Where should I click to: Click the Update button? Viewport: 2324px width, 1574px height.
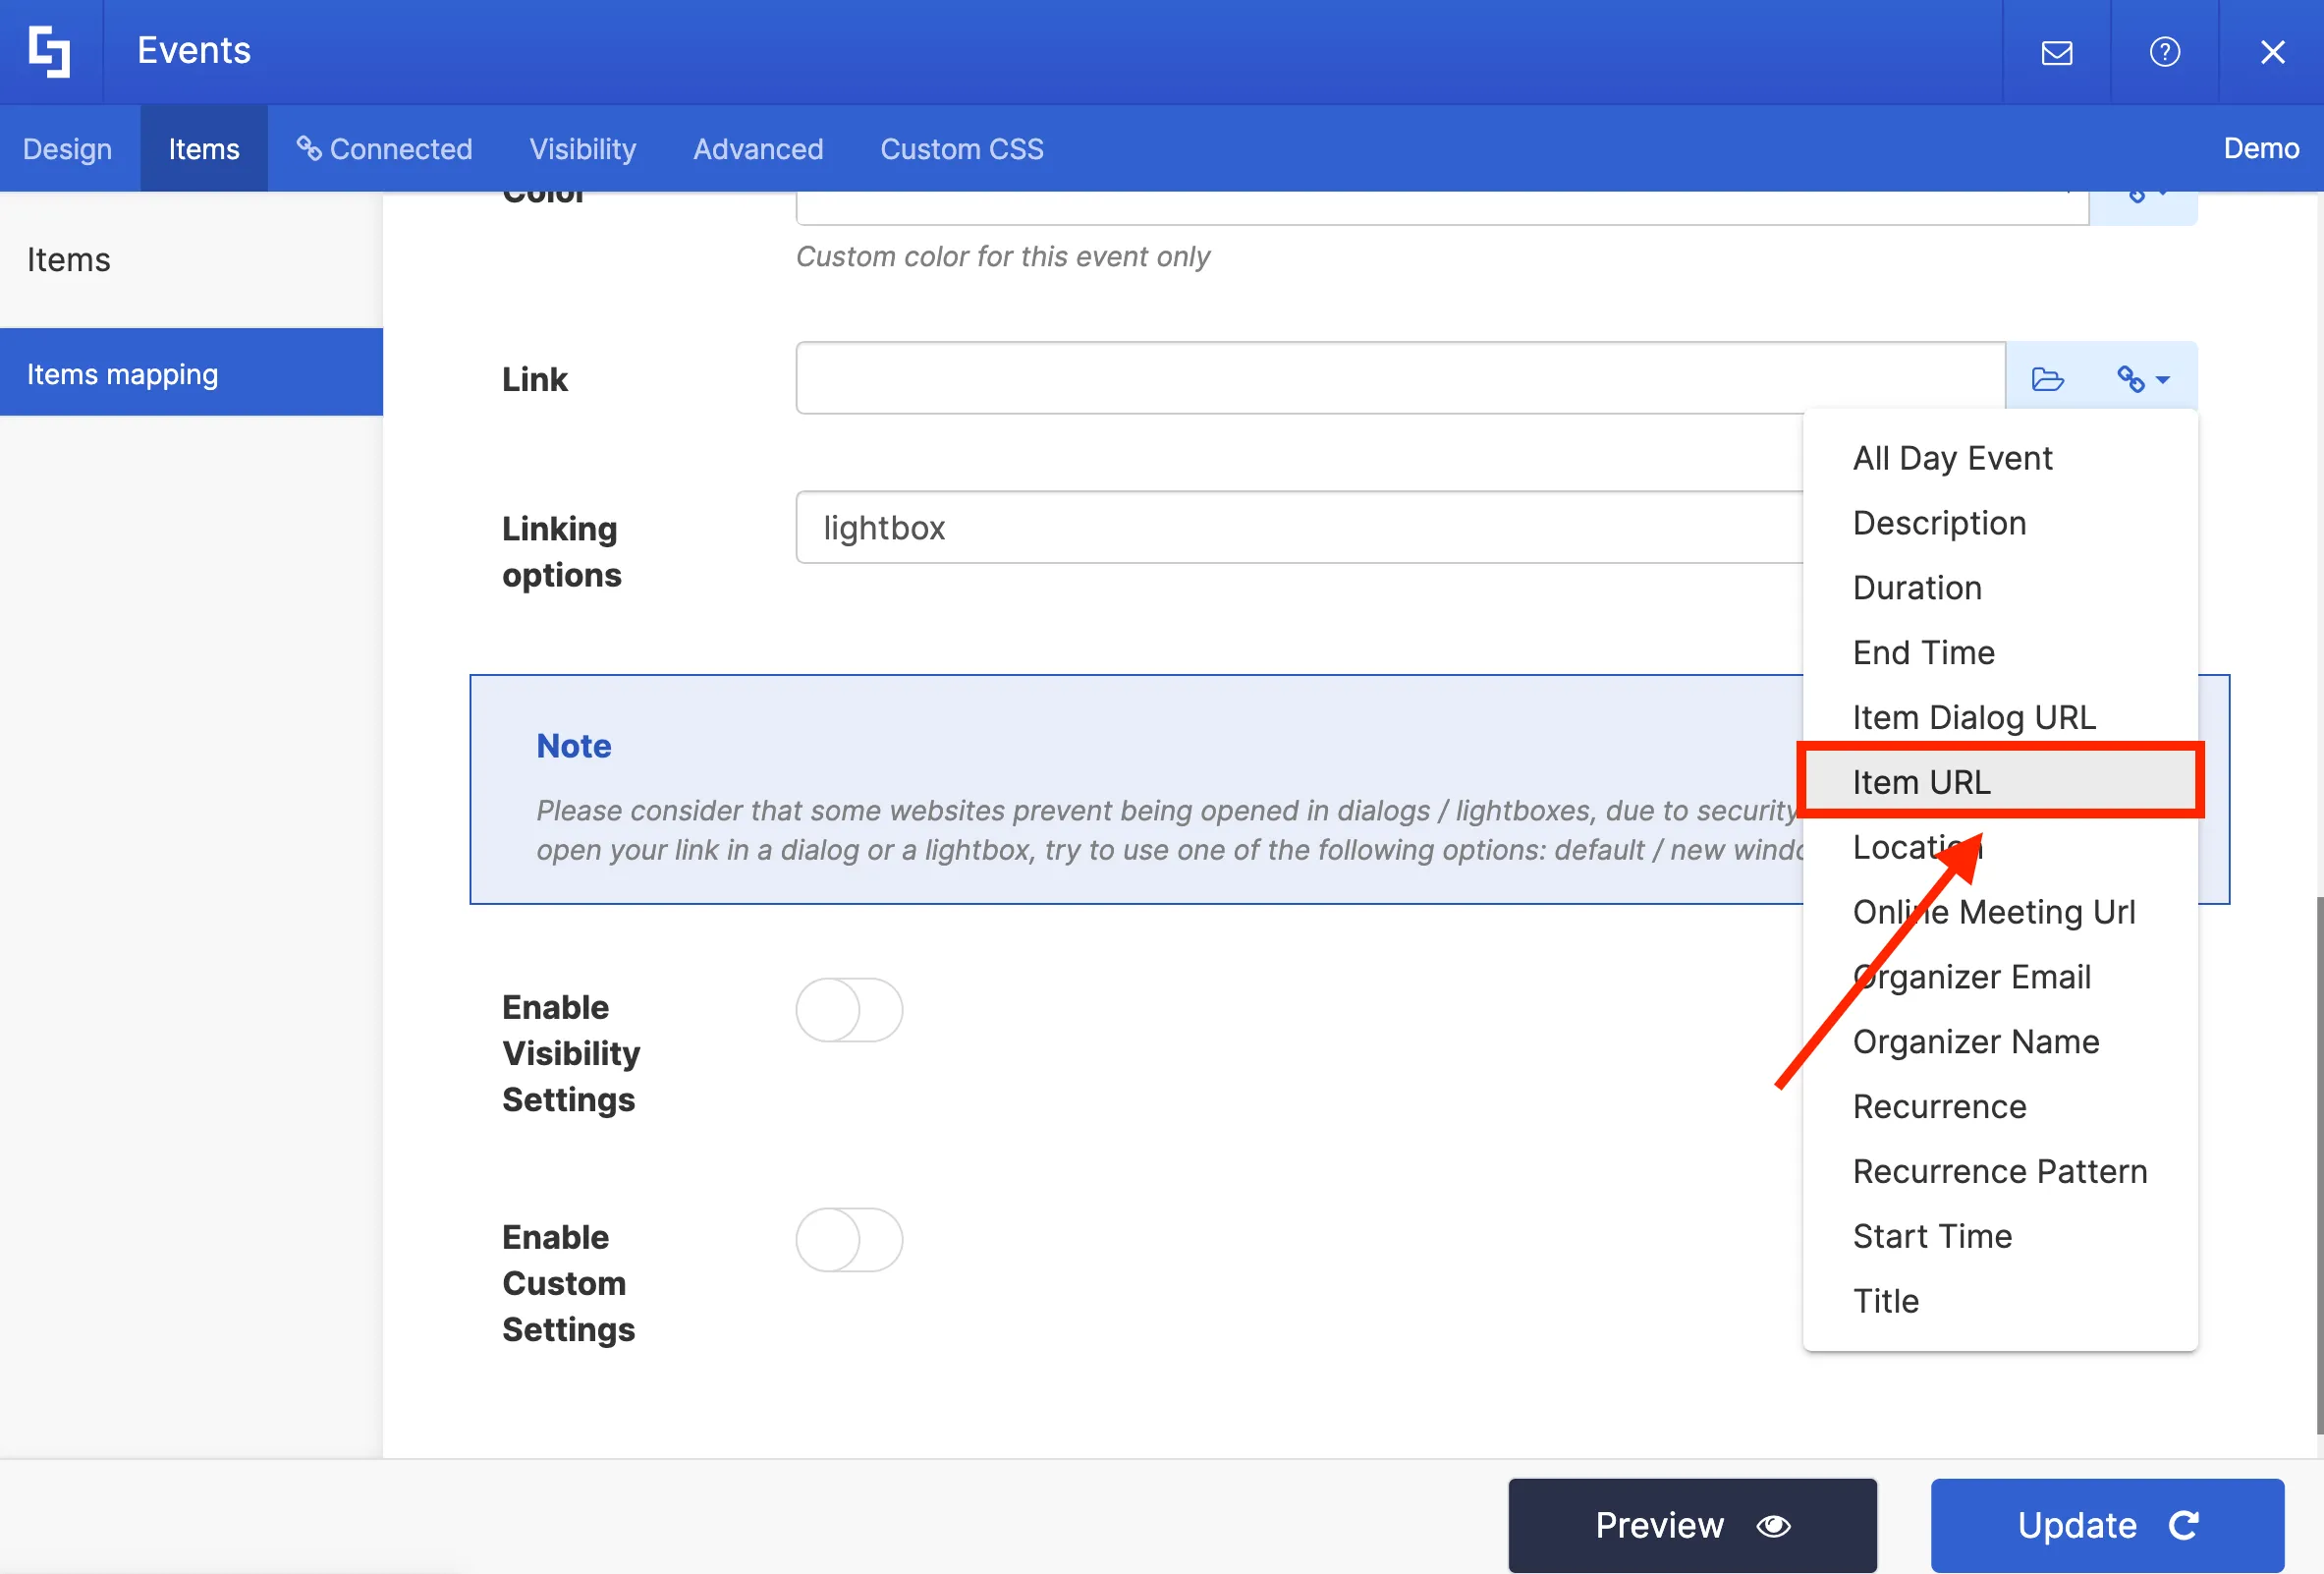point(2107,1525)
